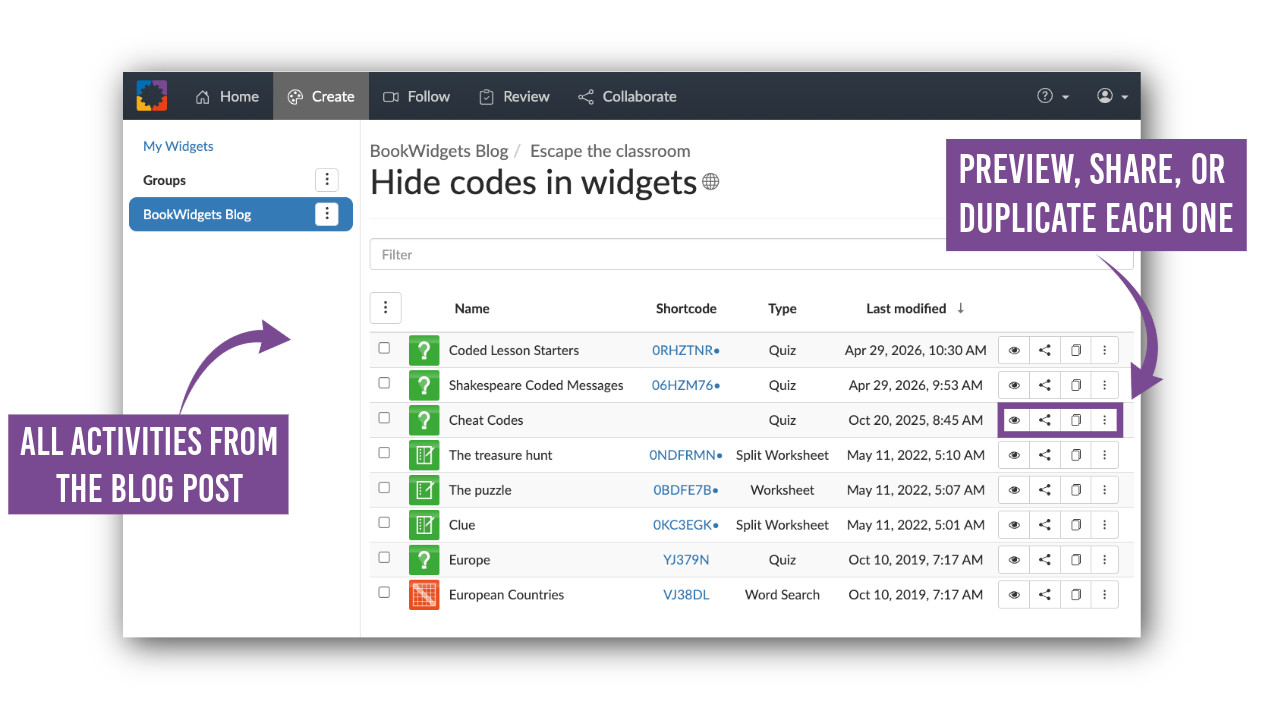Screen dimensions: 1280x720
Task: Preview Shakespeare Coded Messages widget
Action: (x=1014, y=385)
